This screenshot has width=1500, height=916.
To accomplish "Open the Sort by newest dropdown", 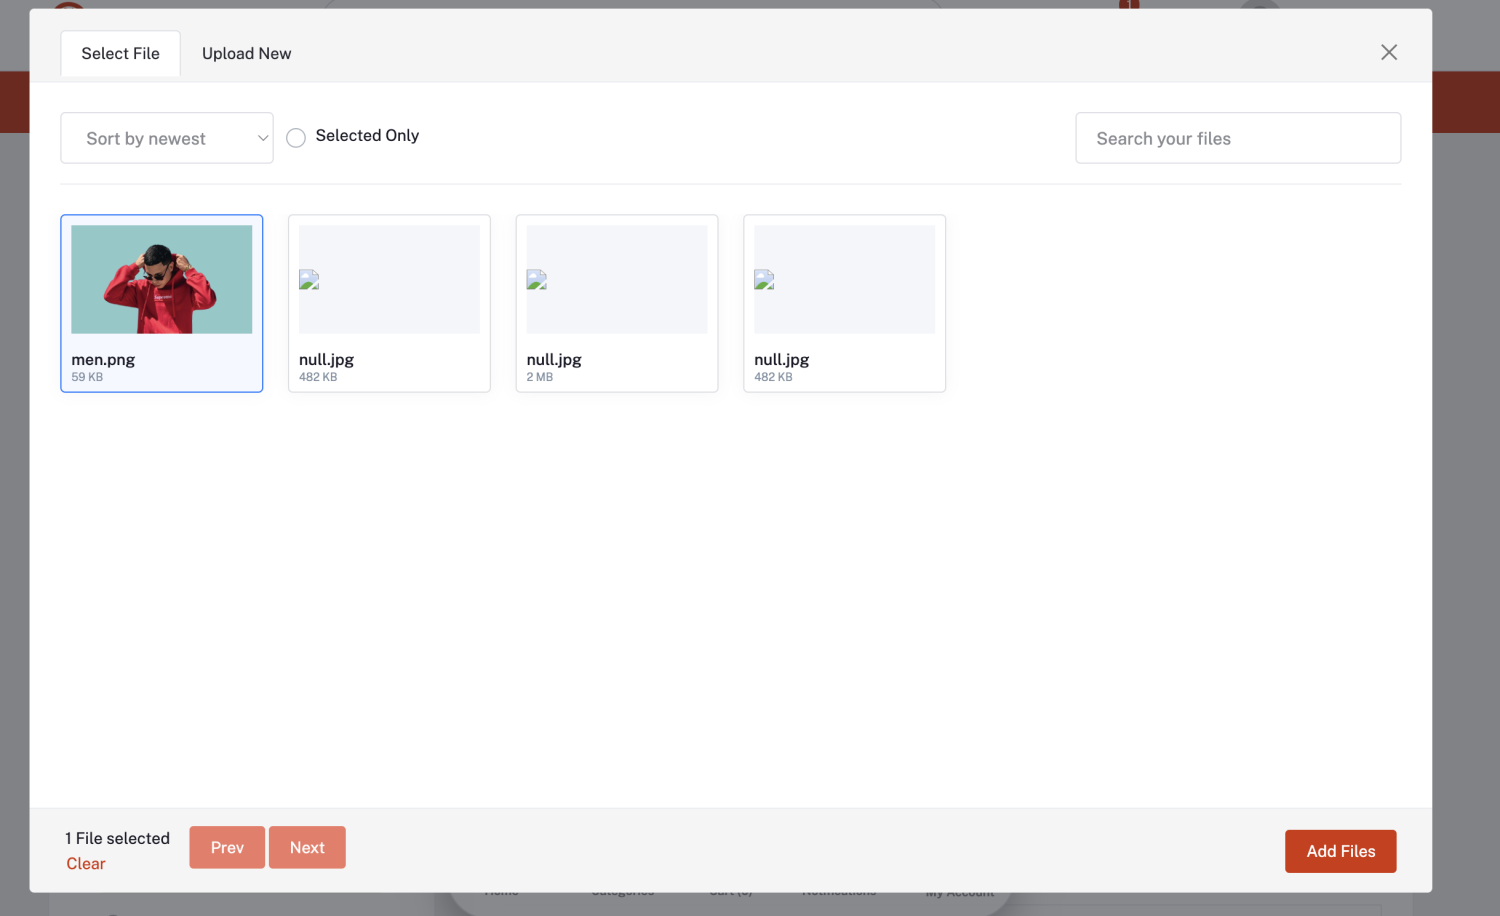I will pyautogui.click(x=166, y=138).
